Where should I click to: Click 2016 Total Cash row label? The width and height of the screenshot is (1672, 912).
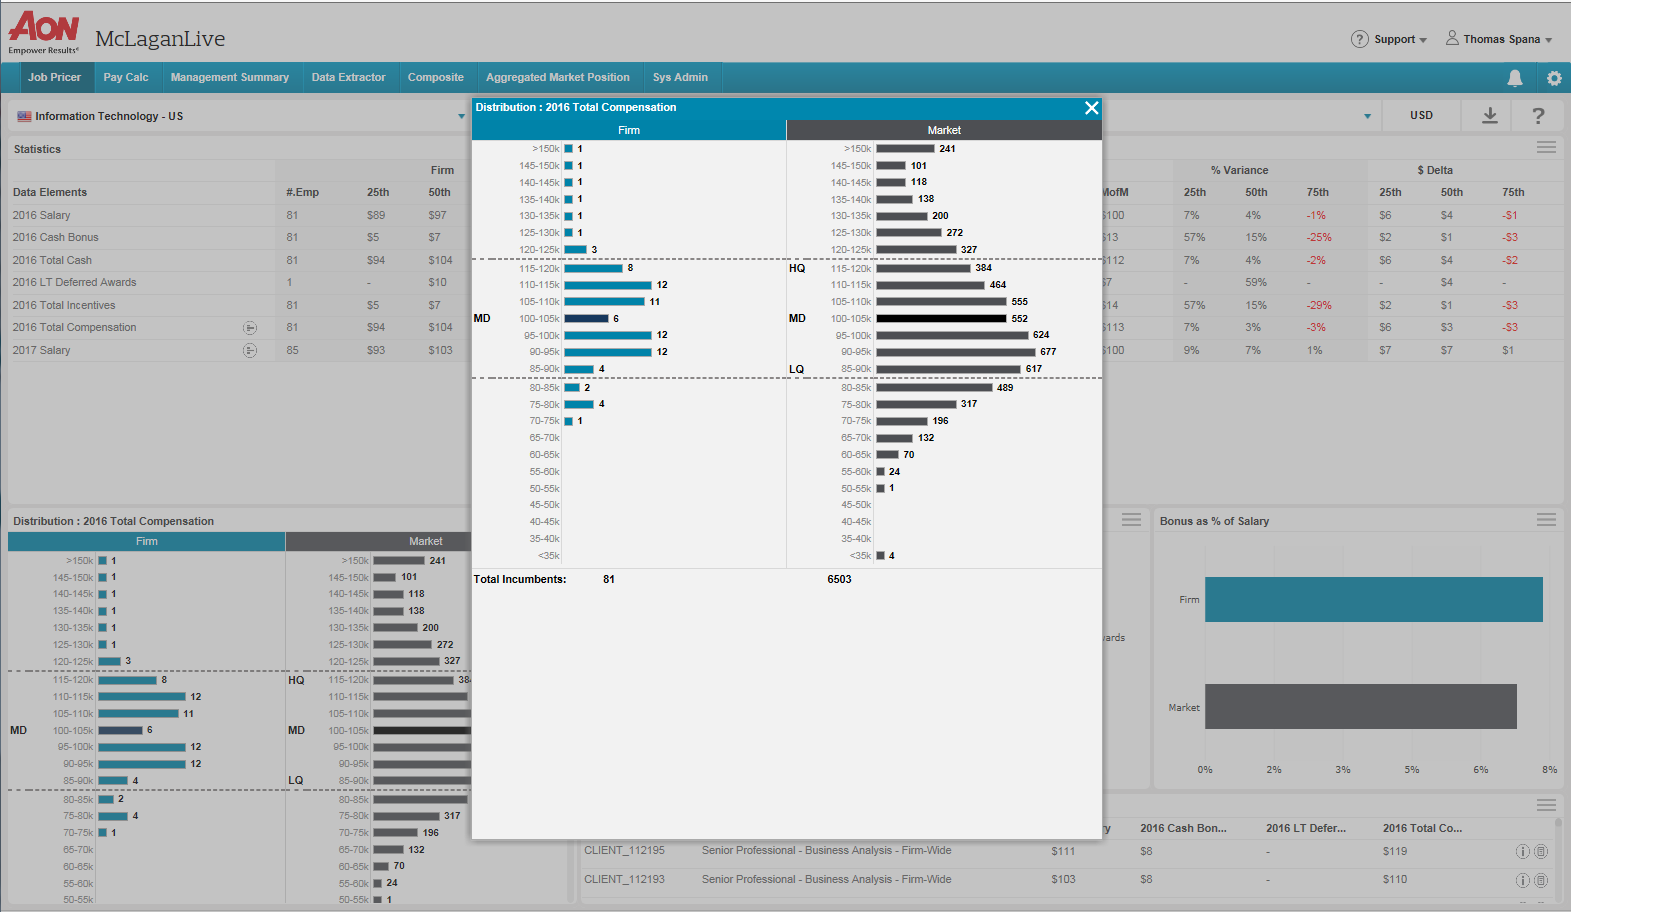pos(52,260)
